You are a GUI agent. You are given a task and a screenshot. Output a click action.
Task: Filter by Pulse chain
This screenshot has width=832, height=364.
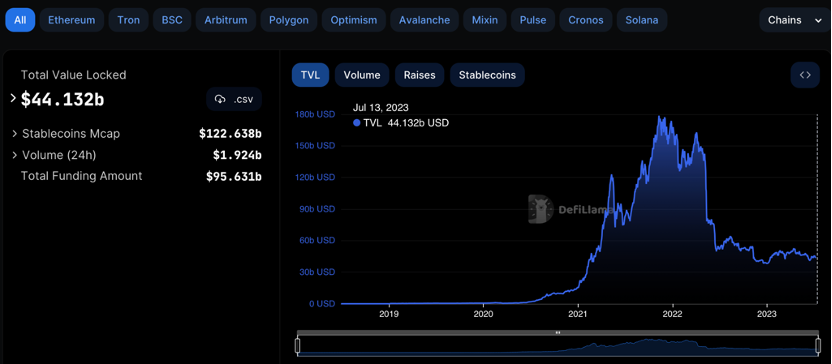[533, 20]
